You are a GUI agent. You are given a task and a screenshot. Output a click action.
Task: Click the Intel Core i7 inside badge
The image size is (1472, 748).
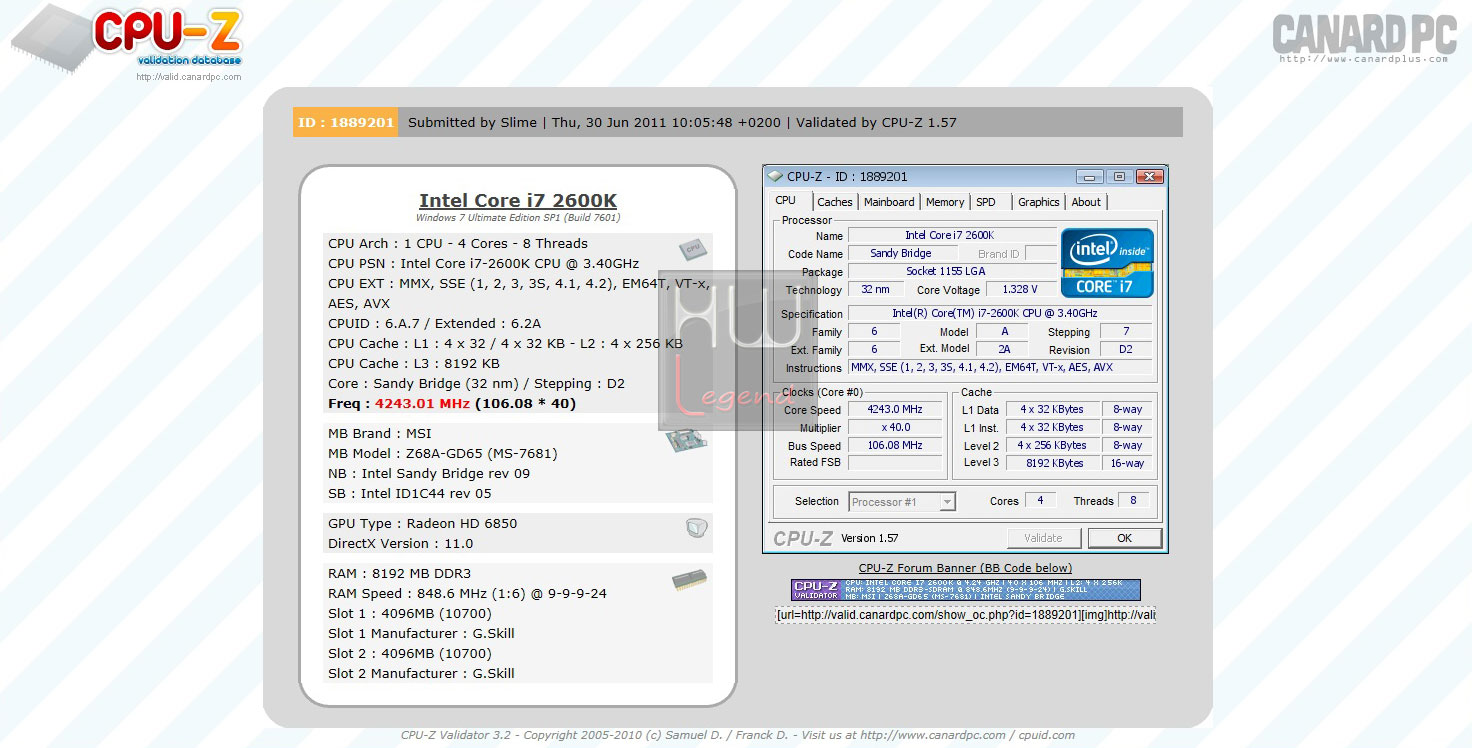pos(1107,263)
